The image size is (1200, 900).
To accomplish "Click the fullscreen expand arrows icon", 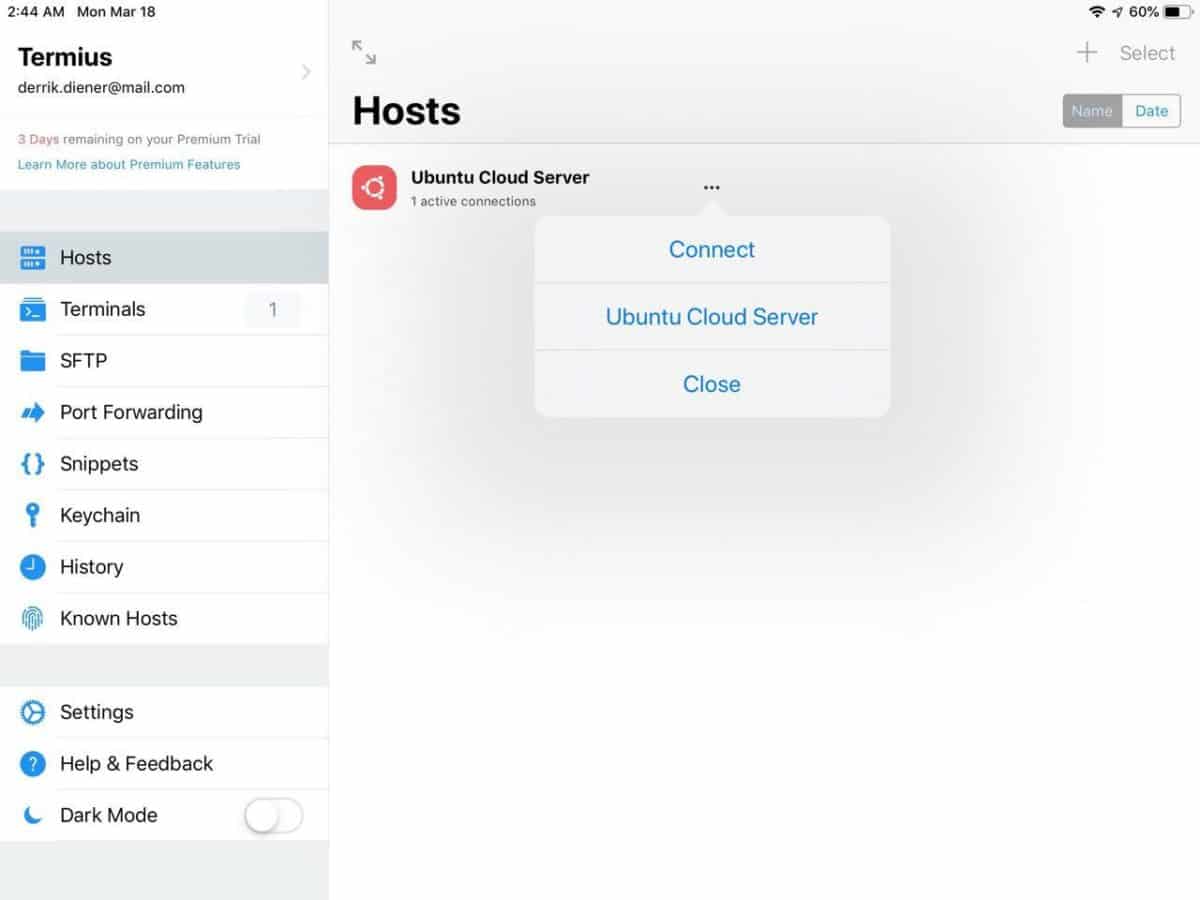I will click(364, 53).
